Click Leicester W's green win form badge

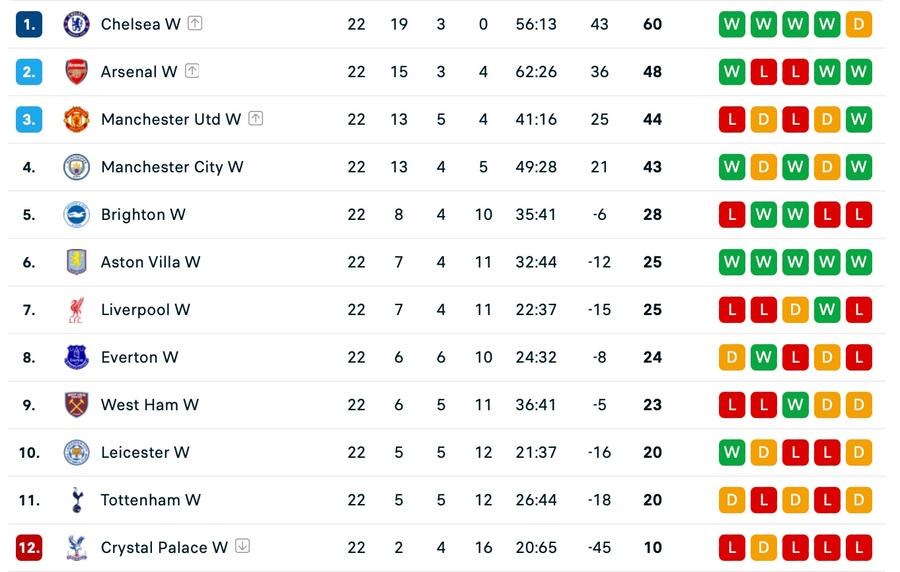click(x=732, y=453)
